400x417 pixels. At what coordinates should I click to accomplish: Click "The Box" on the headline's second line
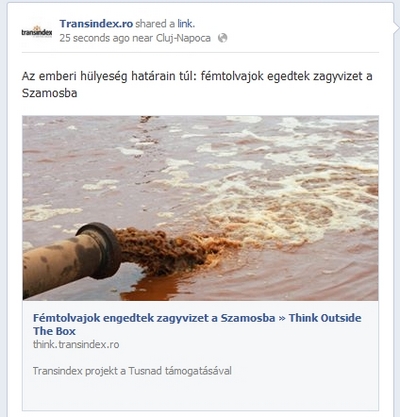pyautogui.click(x=54, y=331)
